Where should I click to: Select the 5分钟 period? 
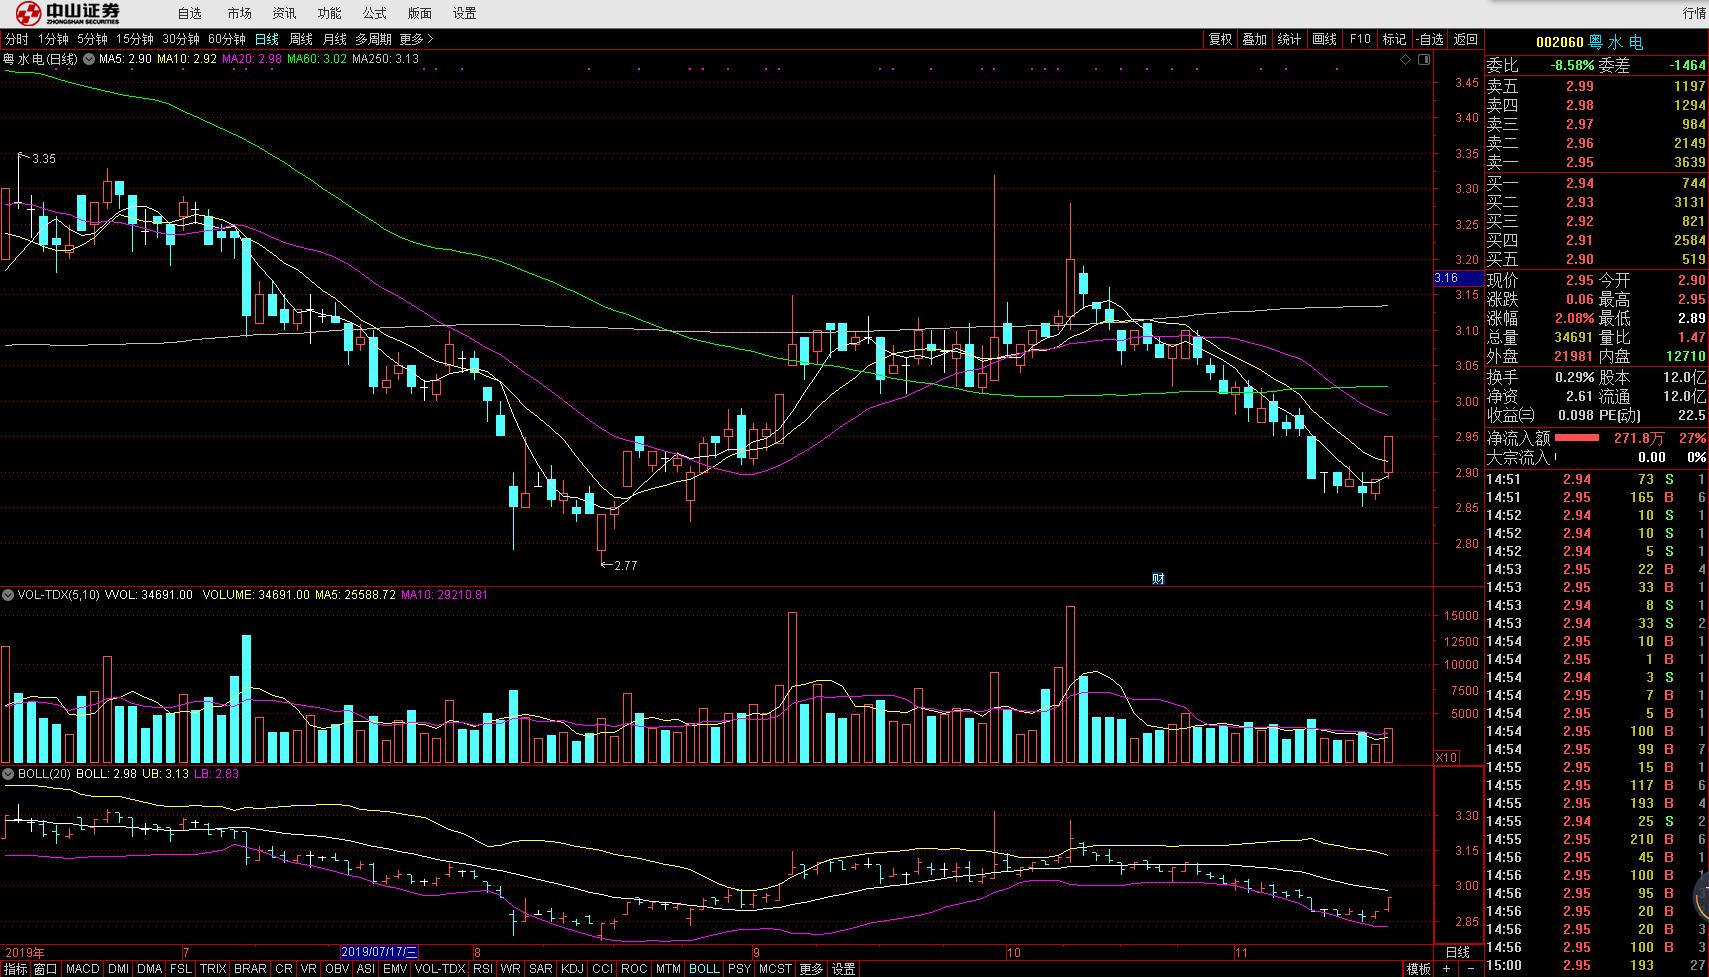92,39
